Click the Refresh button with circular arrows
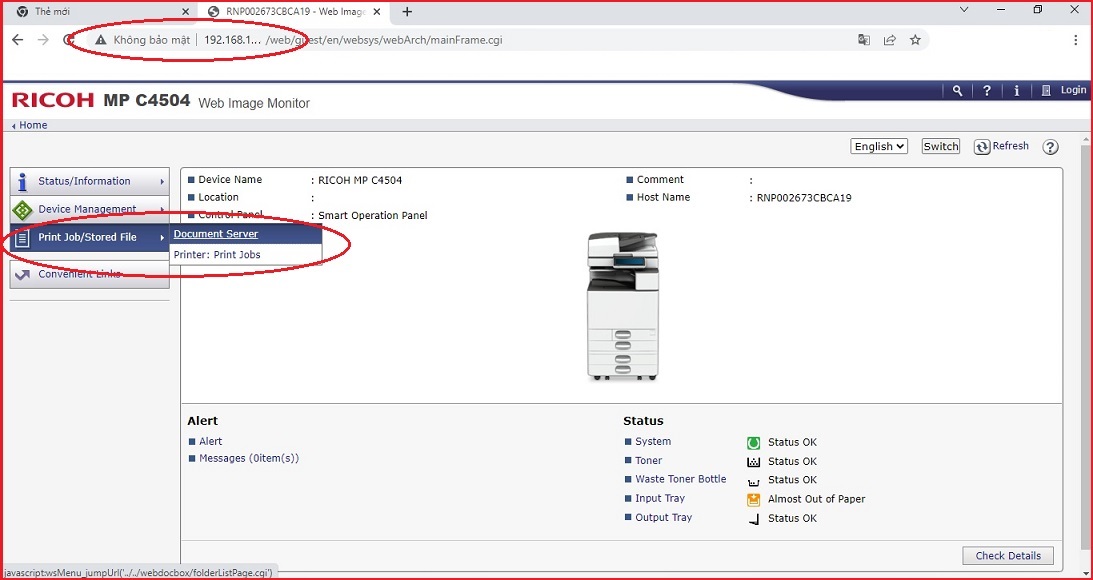1093x580 pixels. (1002, 146)
